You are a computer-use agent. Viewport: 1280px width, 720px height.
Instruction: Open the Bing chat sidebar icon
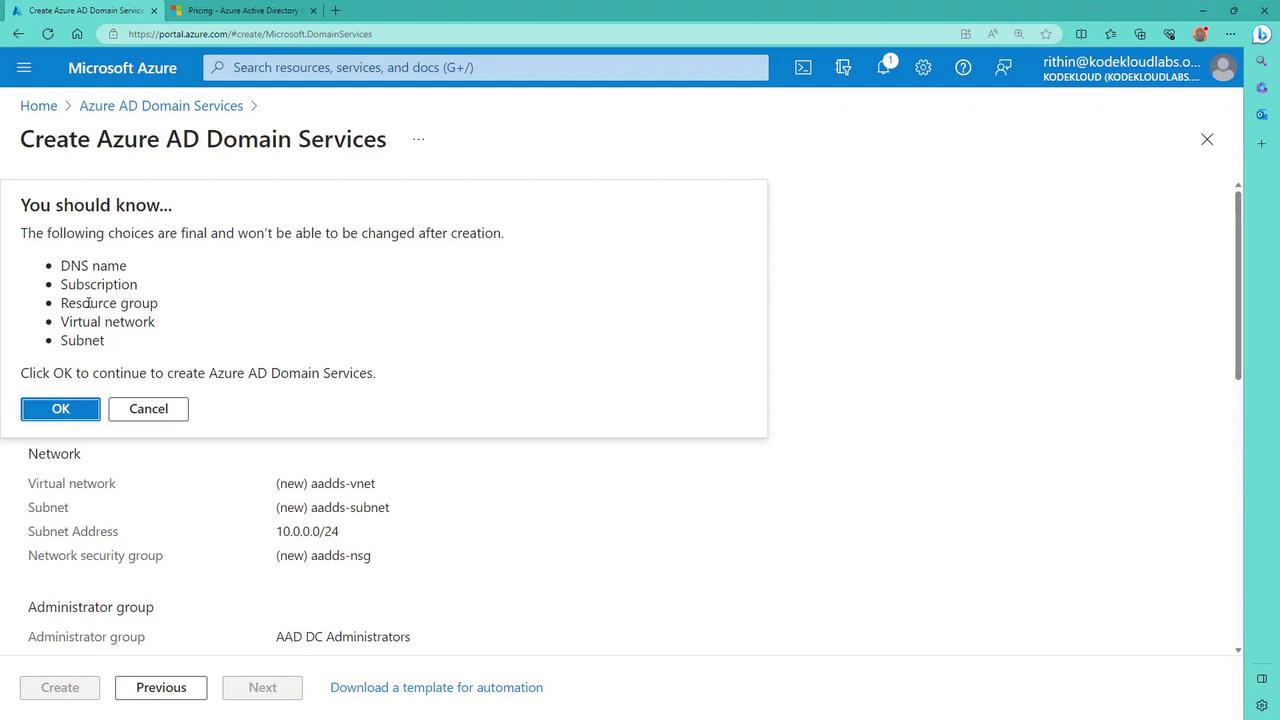(1262, 34)
